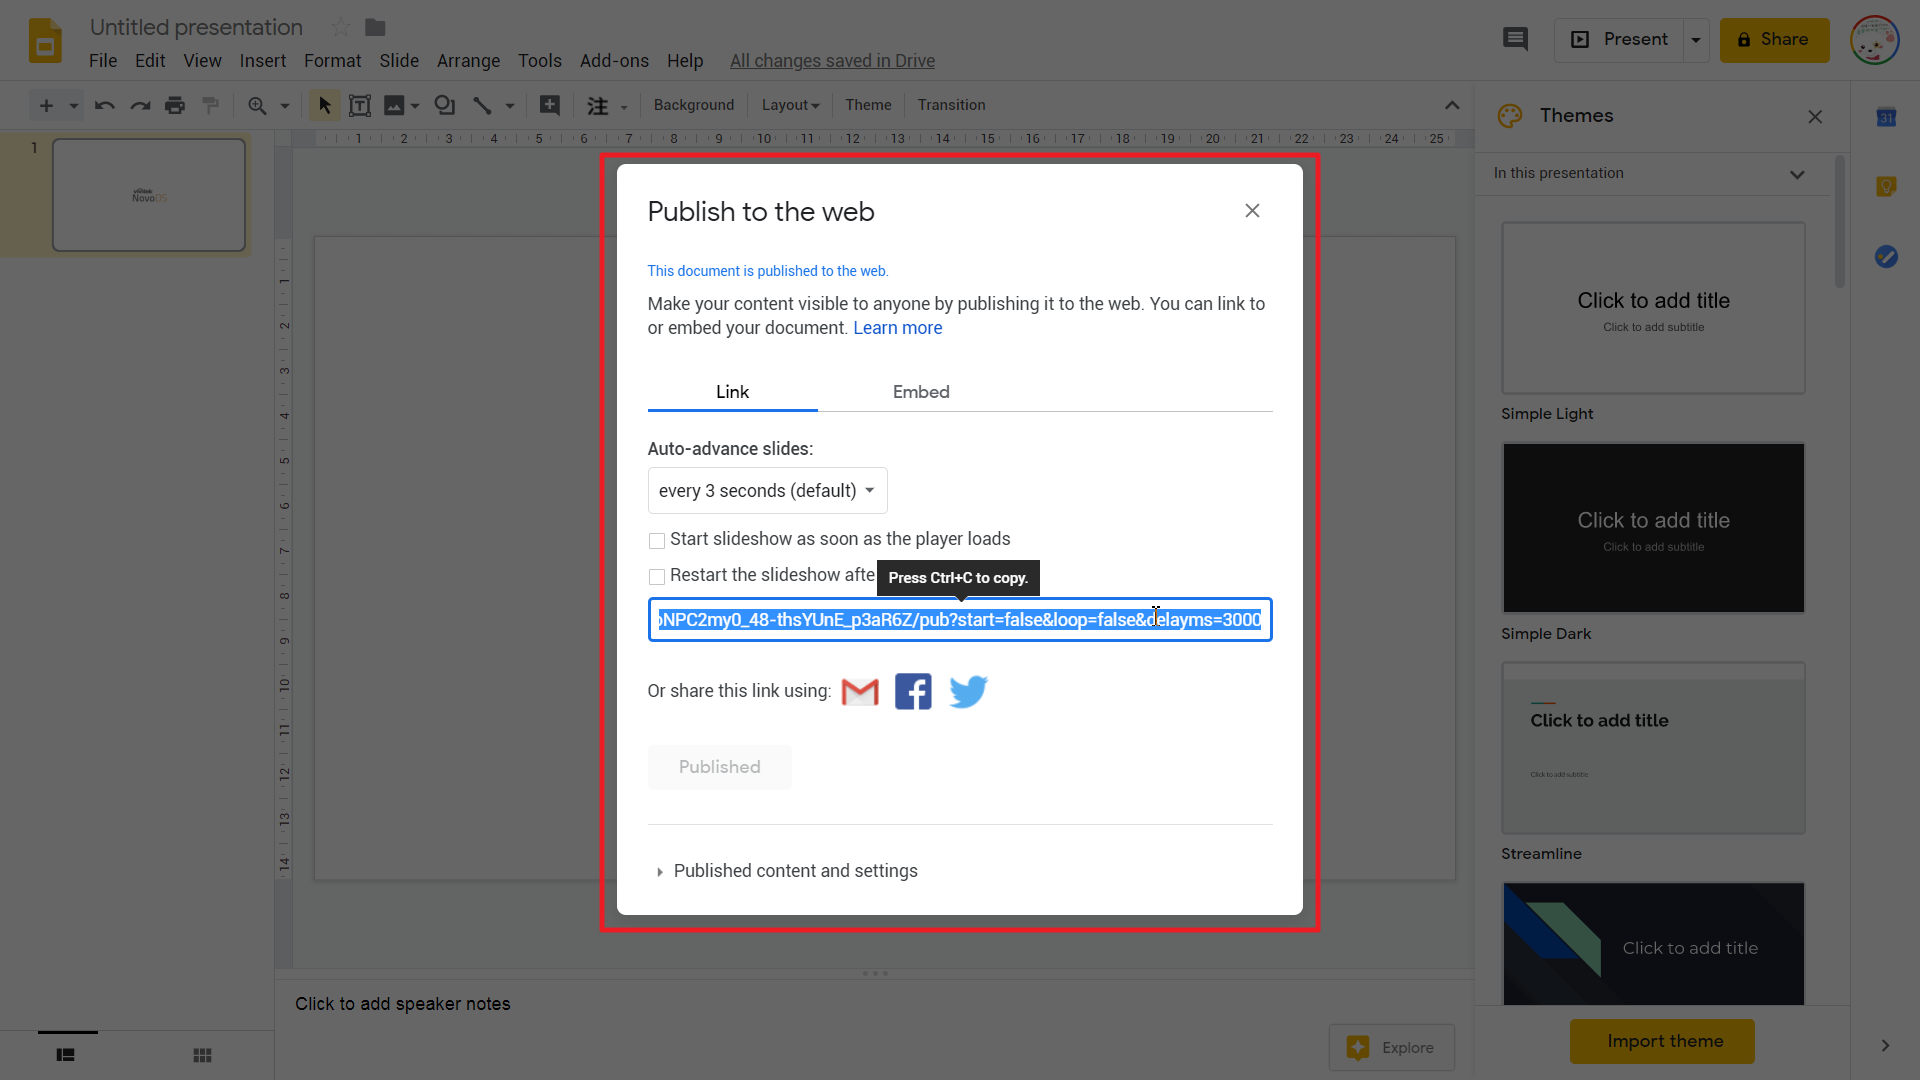Click All changes saved in Drive
Screen dimensions: 1920x1080
(x=832, y=61)
